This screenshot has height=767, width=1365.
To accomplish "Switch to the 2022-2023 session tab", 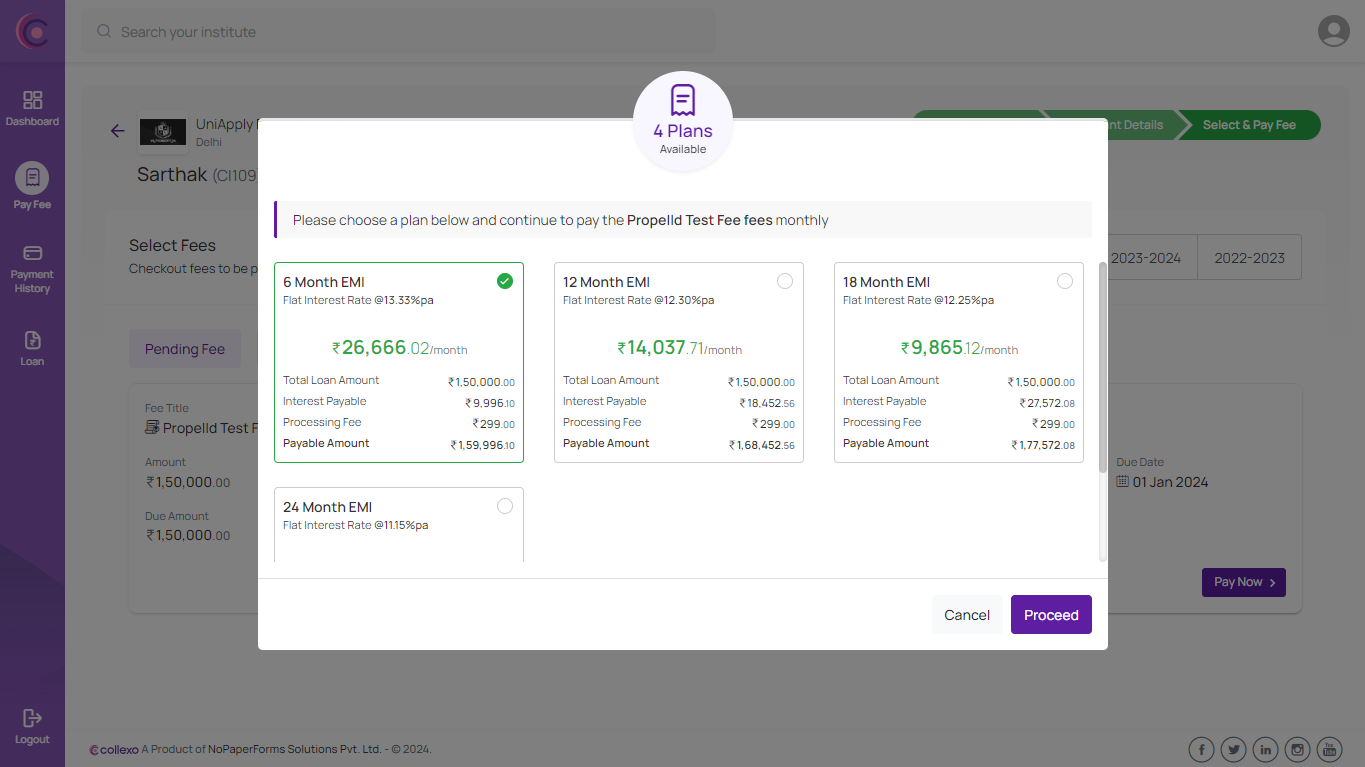I will click(x=1249, y=257).
